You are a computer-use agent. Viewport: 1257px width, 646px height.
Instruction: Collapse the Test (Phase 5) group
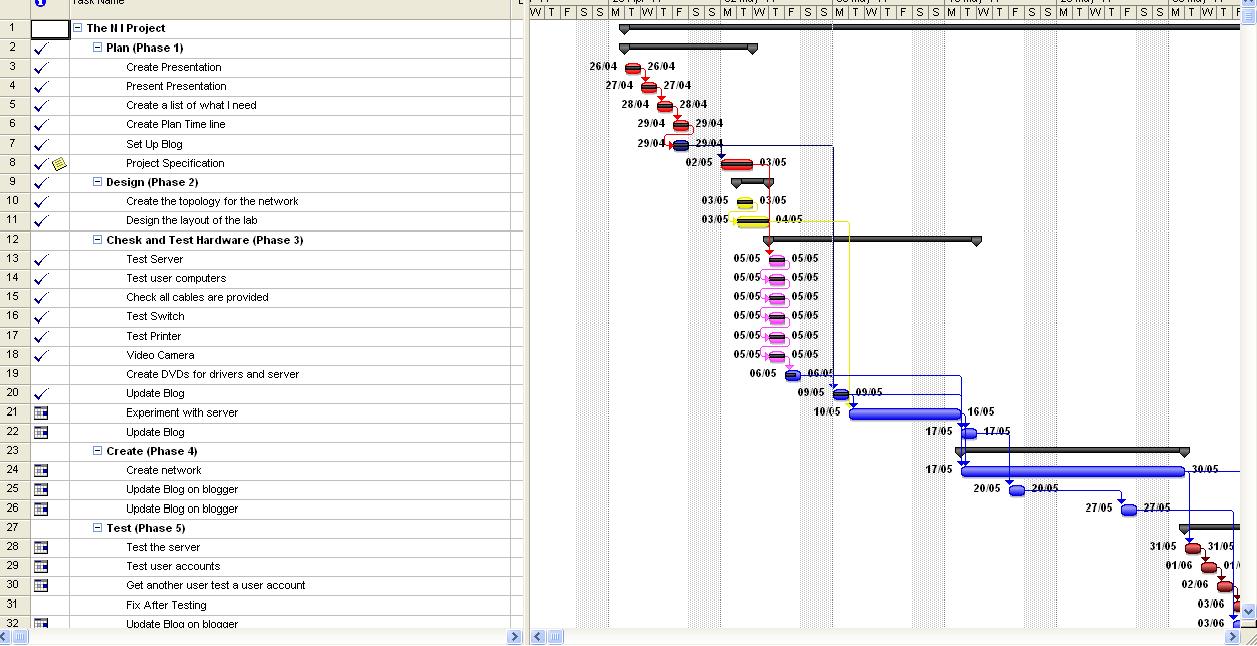96,528
